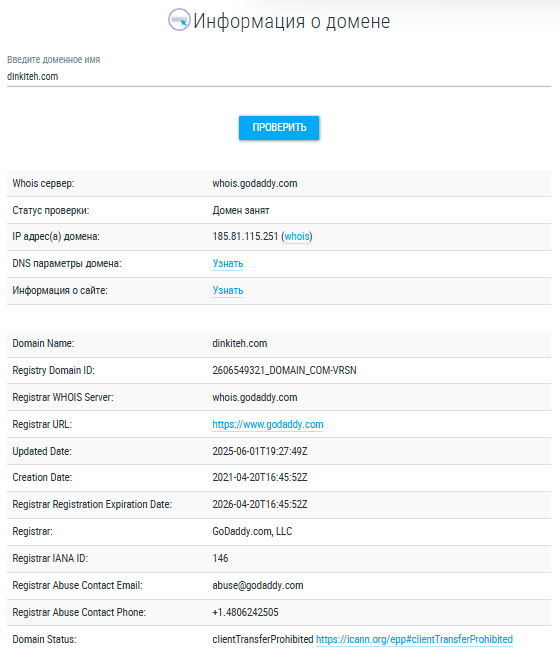Select clientTransferProhibited status text
Image resolution: width=560 pixels, height=648 pixels.
tap(263, 639)
